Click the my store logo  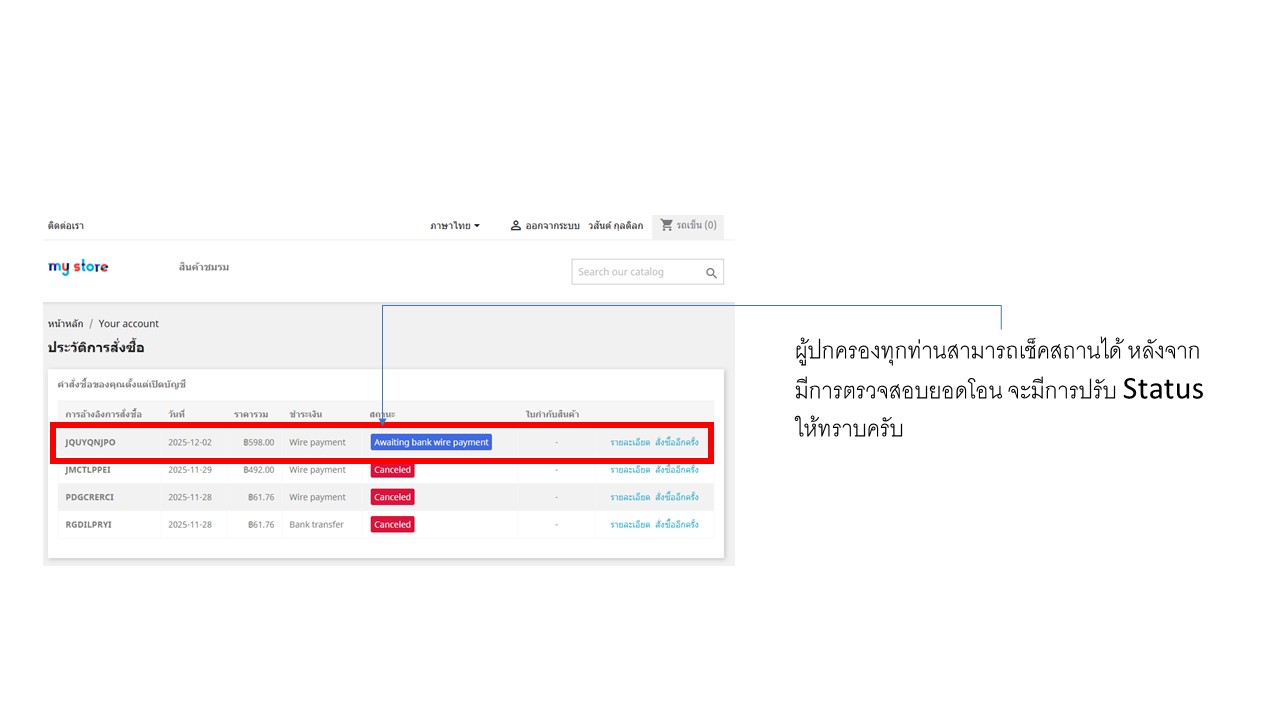(x=78, y=267)
